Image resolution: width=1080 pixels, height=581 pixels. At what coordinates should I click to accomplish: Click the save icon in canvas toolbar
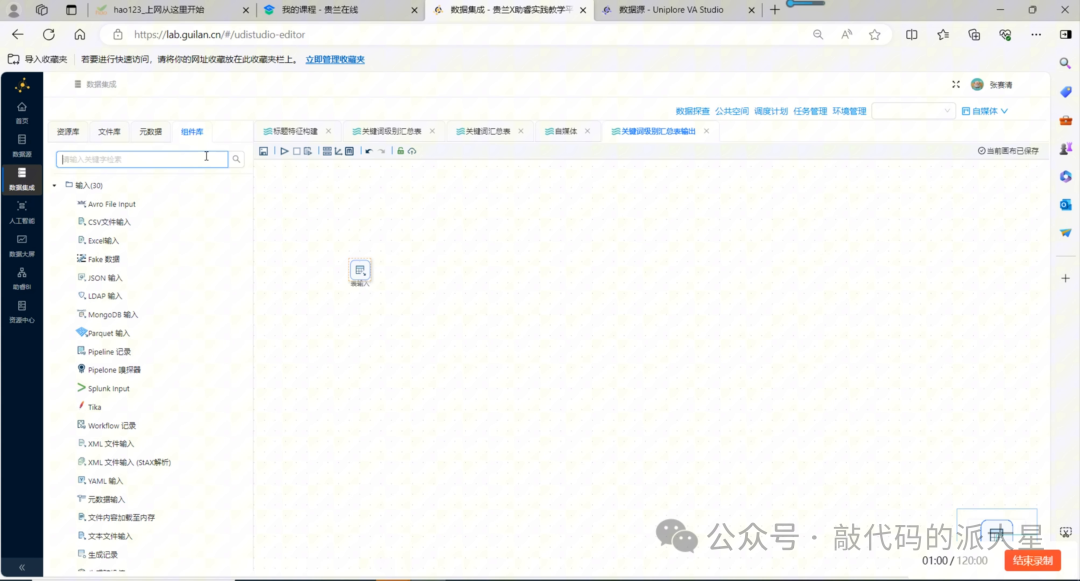(263, 151)
